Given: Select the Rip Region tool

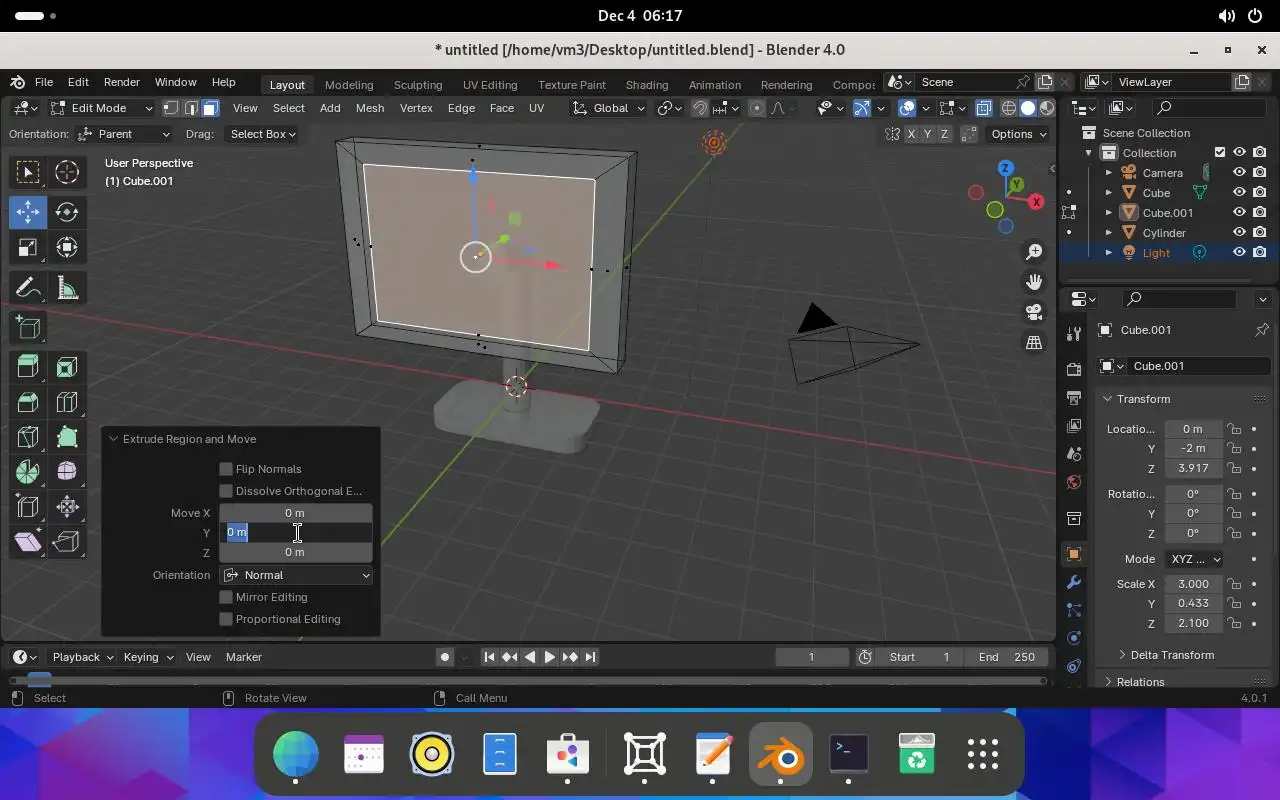Looking at the screenshot, I should click(67, 541).
